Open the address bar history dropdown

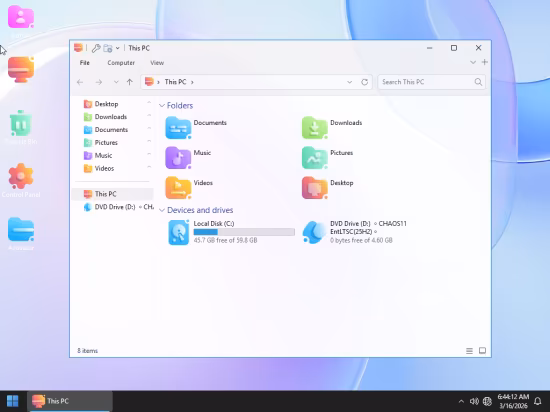tap(349, 82)
